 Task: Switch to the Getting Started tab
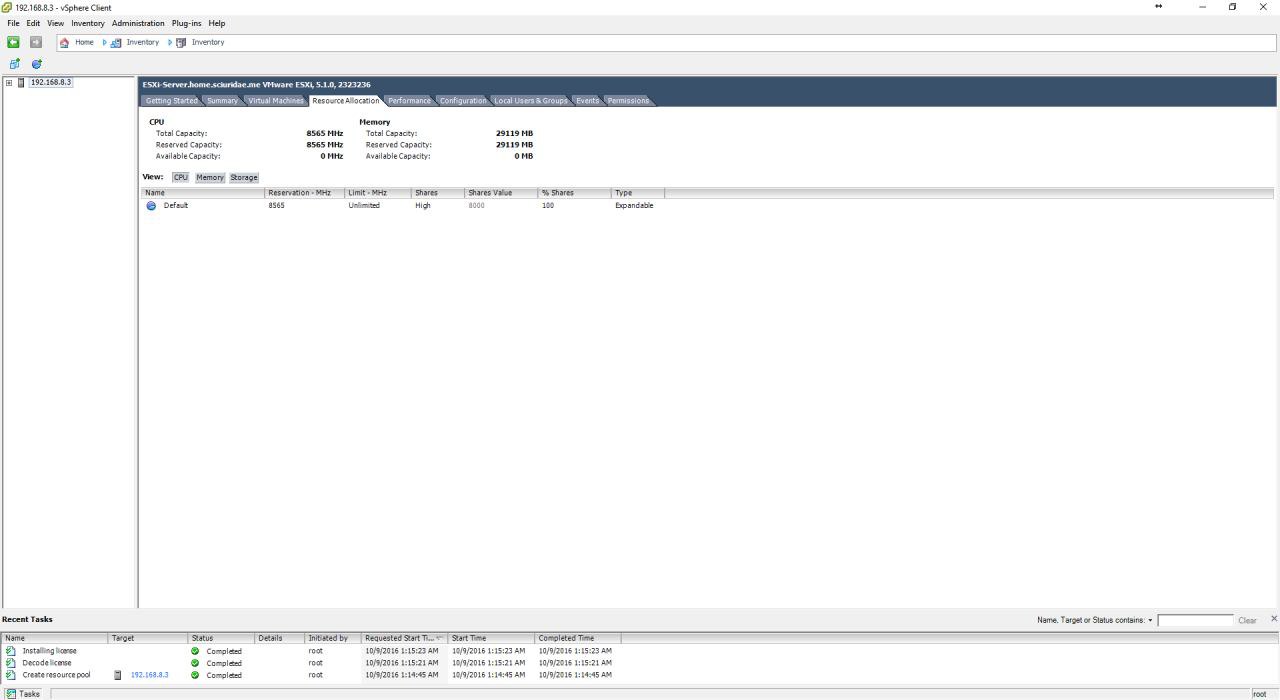click(x=172, y=100)
